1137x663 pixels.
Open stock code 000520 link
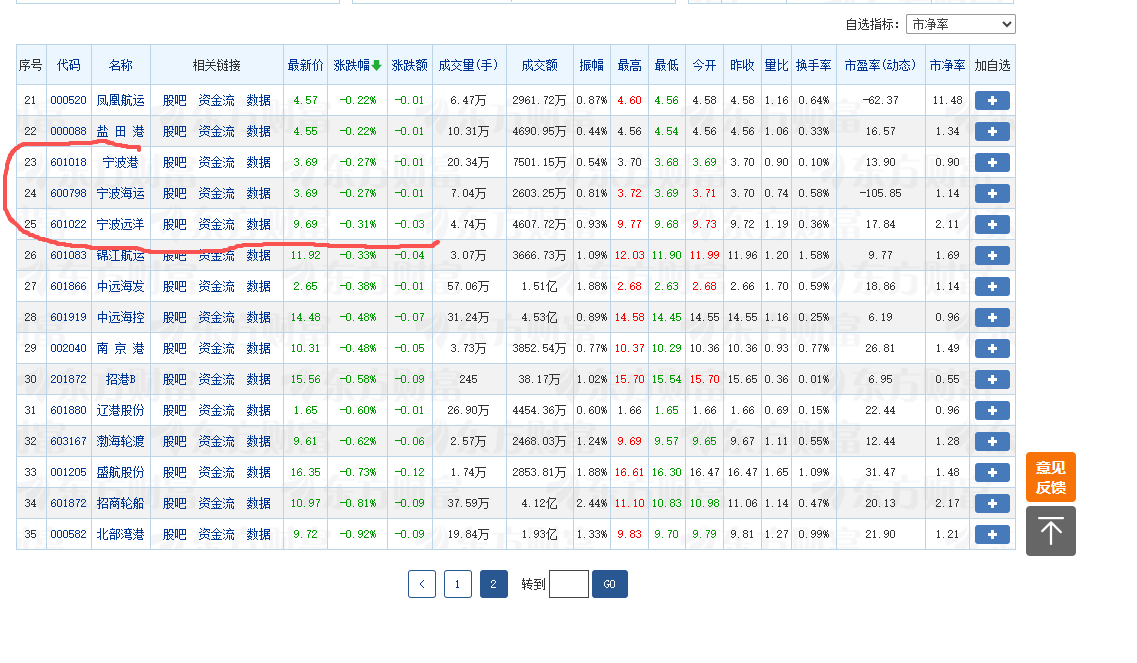[x=68, y=100]
